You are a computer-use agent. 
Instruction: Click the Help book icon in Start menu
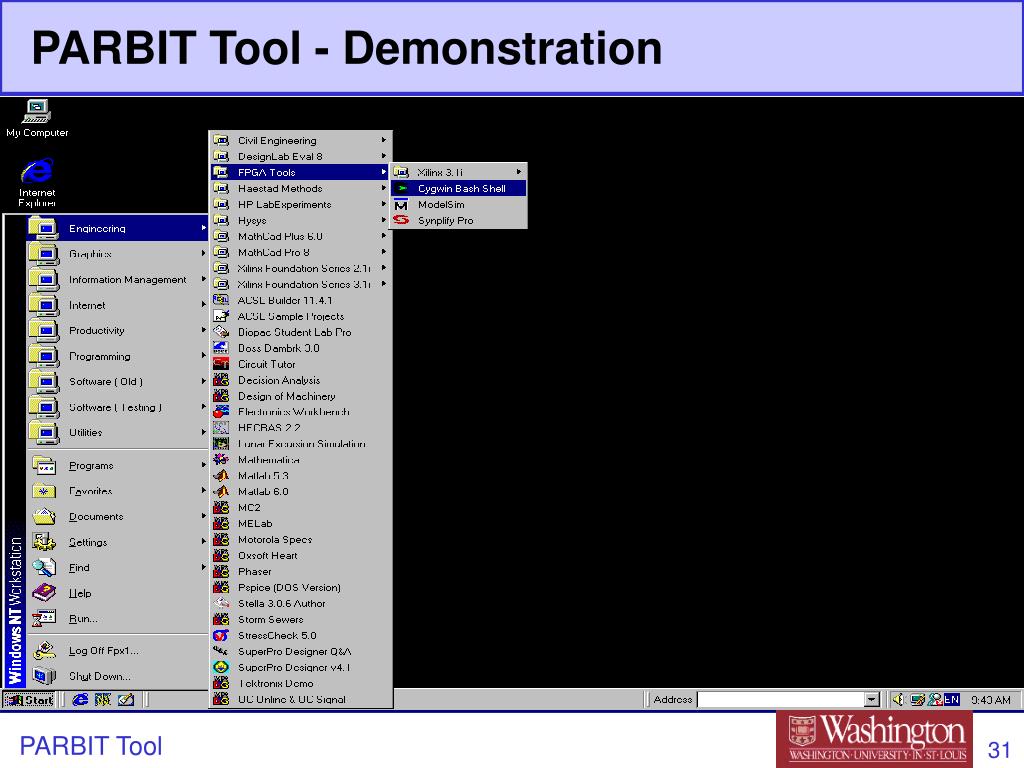pos(44,593)
